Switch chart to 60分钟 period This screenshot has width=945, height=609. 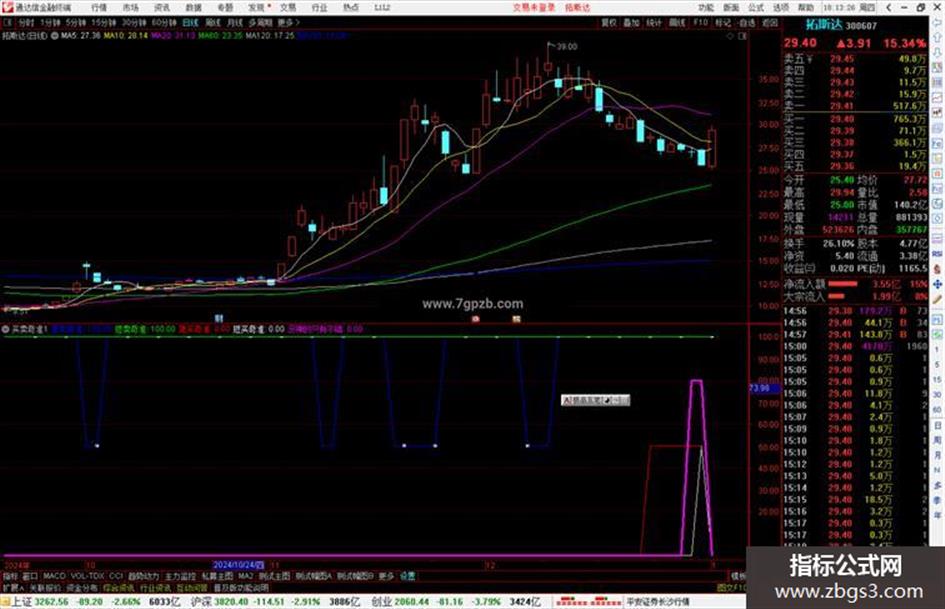pyautogui.click(x=164, y=22)
